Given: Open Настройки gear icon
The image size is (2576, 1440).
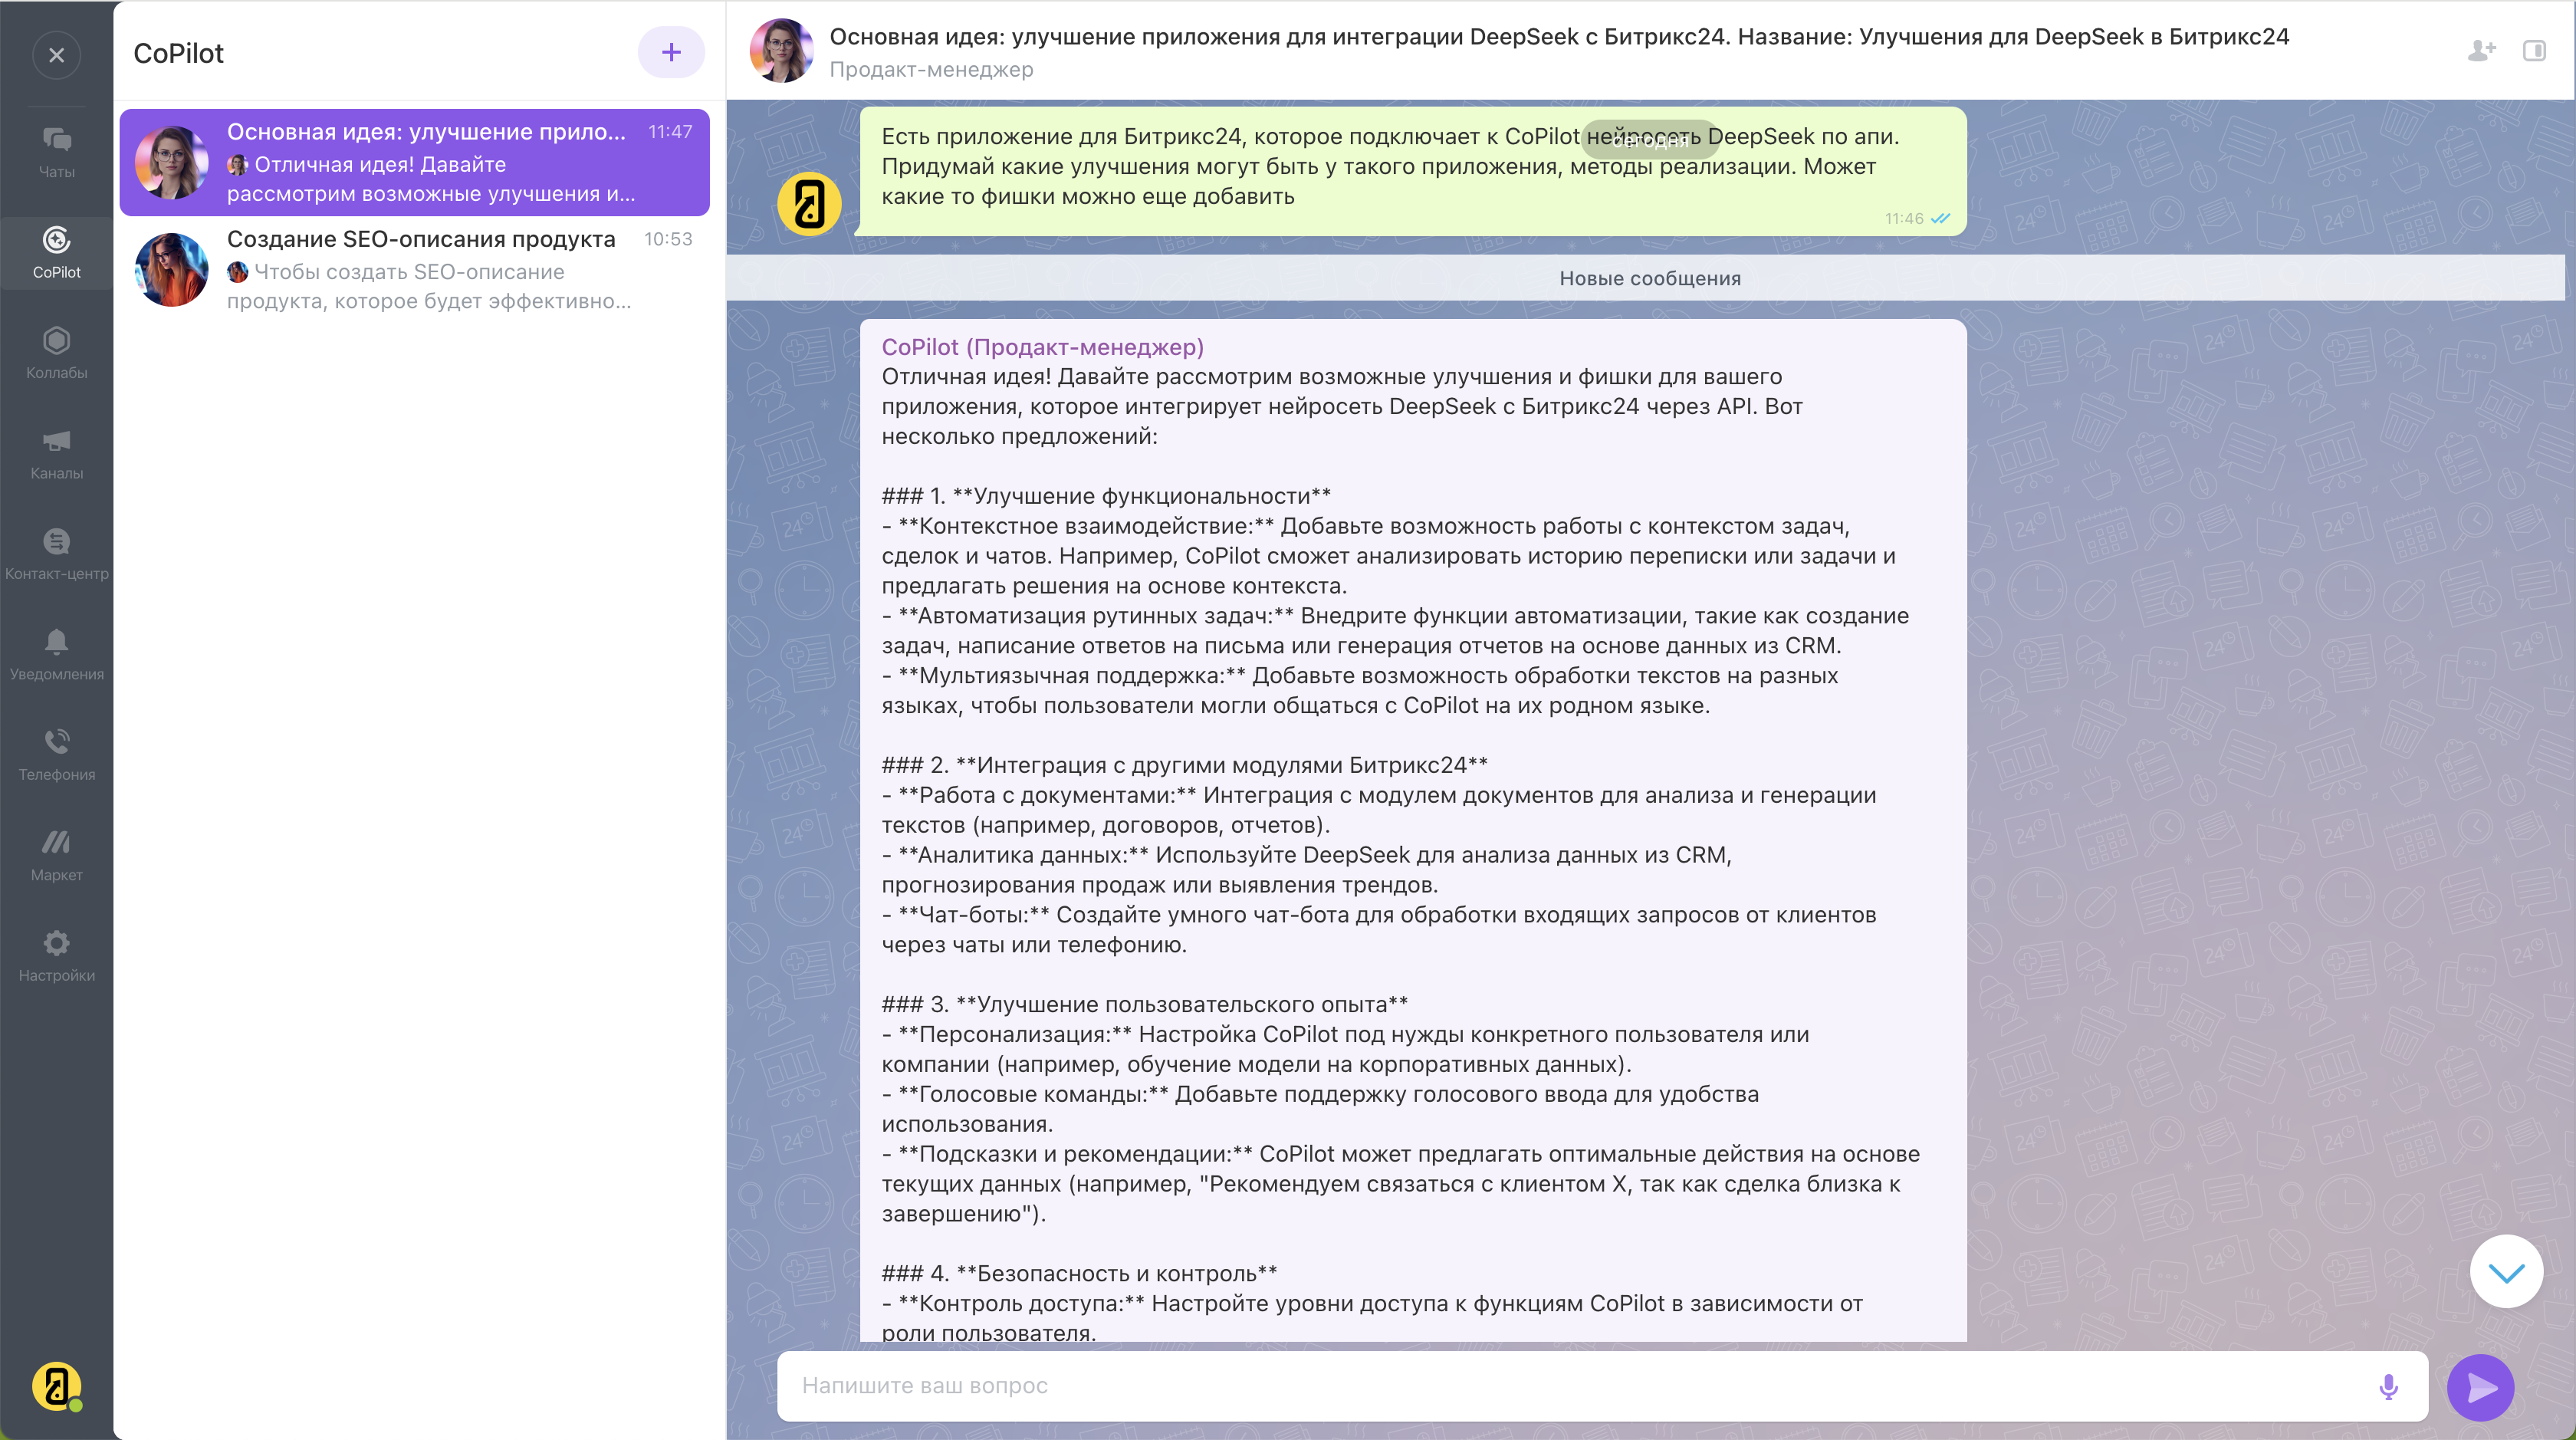Looking at the screenshot, I should pyautogui.click(x=56, y=955).
